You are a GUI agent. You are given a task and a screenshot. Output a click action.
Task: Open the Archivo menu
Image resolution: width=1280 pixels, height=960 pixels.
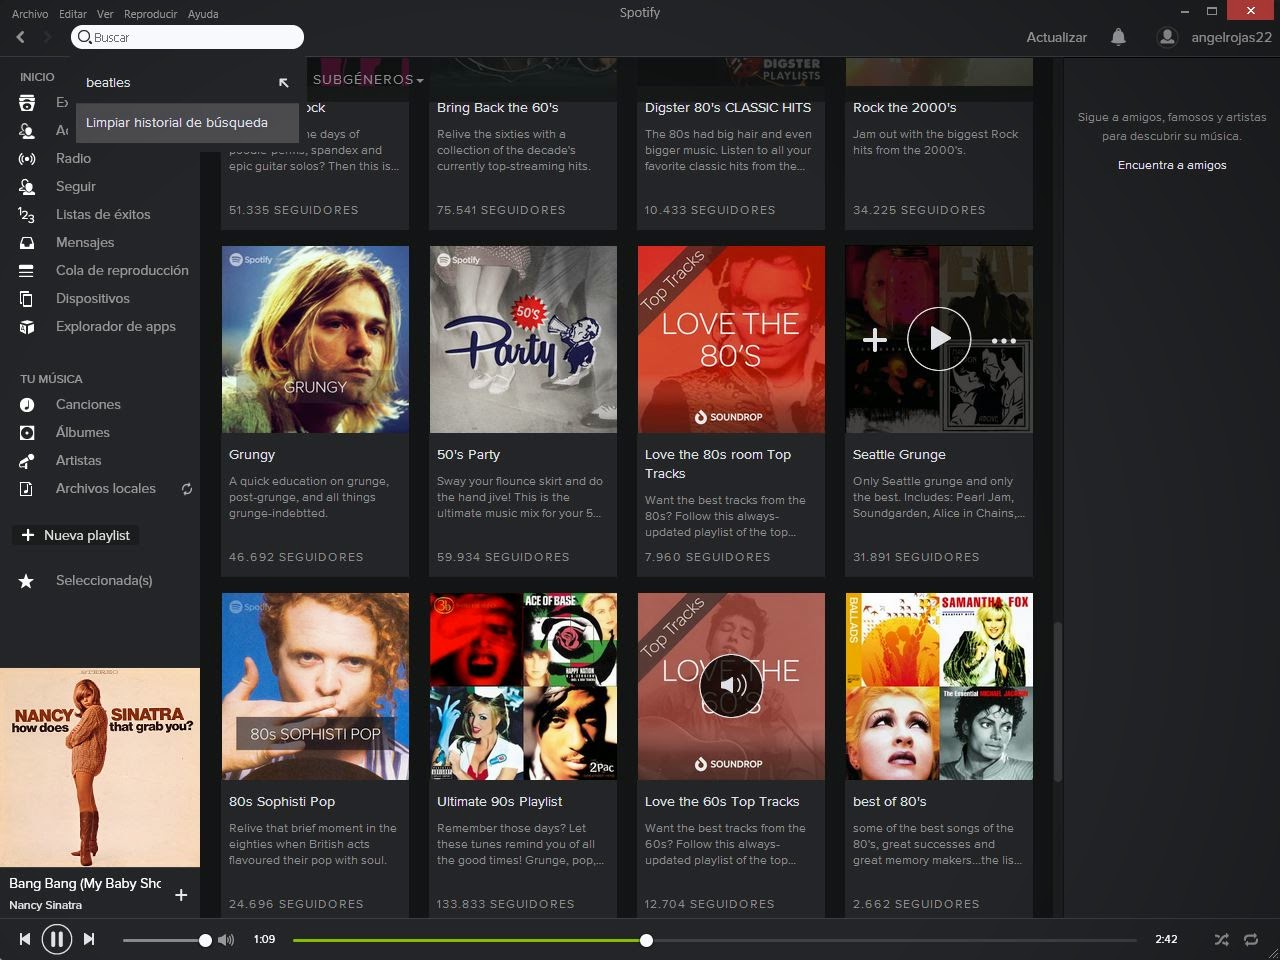pos(30,14)
